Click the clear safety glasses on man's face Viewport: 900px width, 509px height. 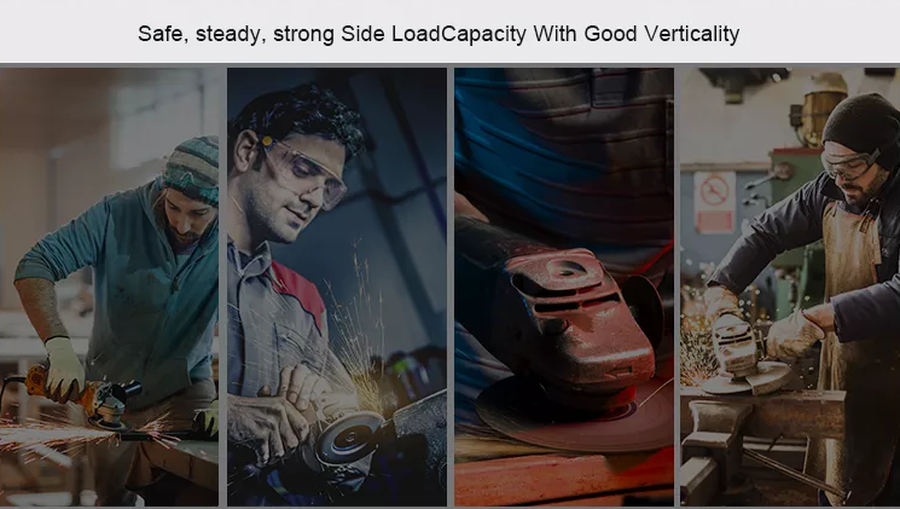(x=304, y=172)
